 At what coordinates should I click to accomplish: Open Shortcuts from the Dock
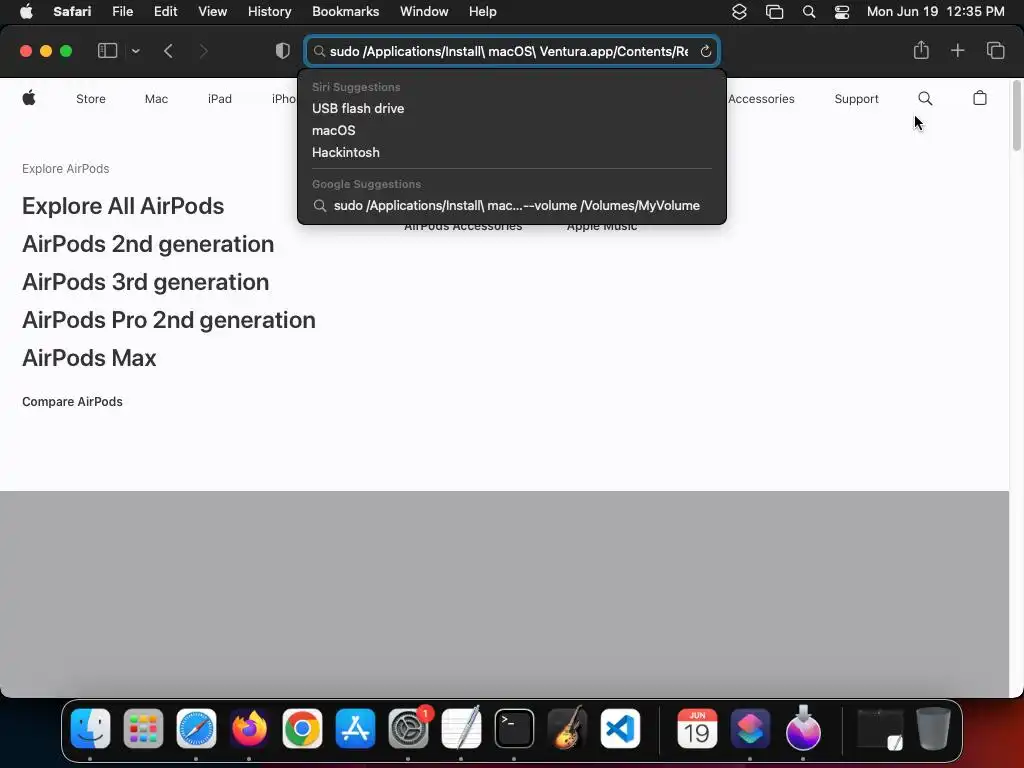tap(750, 728)
